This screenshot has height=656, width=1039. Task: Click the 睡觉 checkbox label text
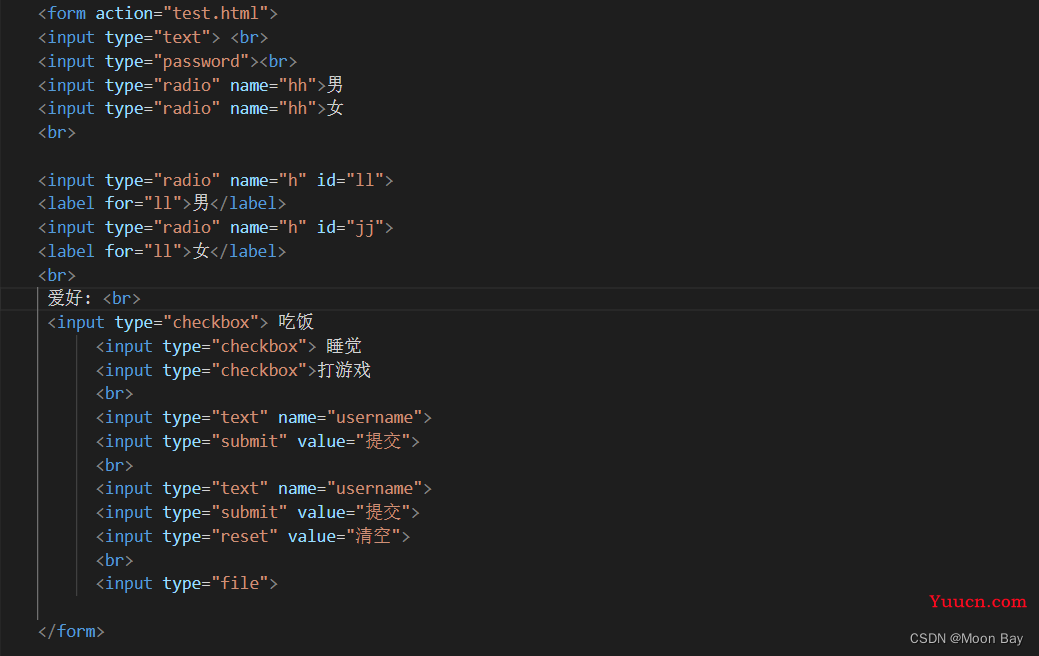[344, 346]
